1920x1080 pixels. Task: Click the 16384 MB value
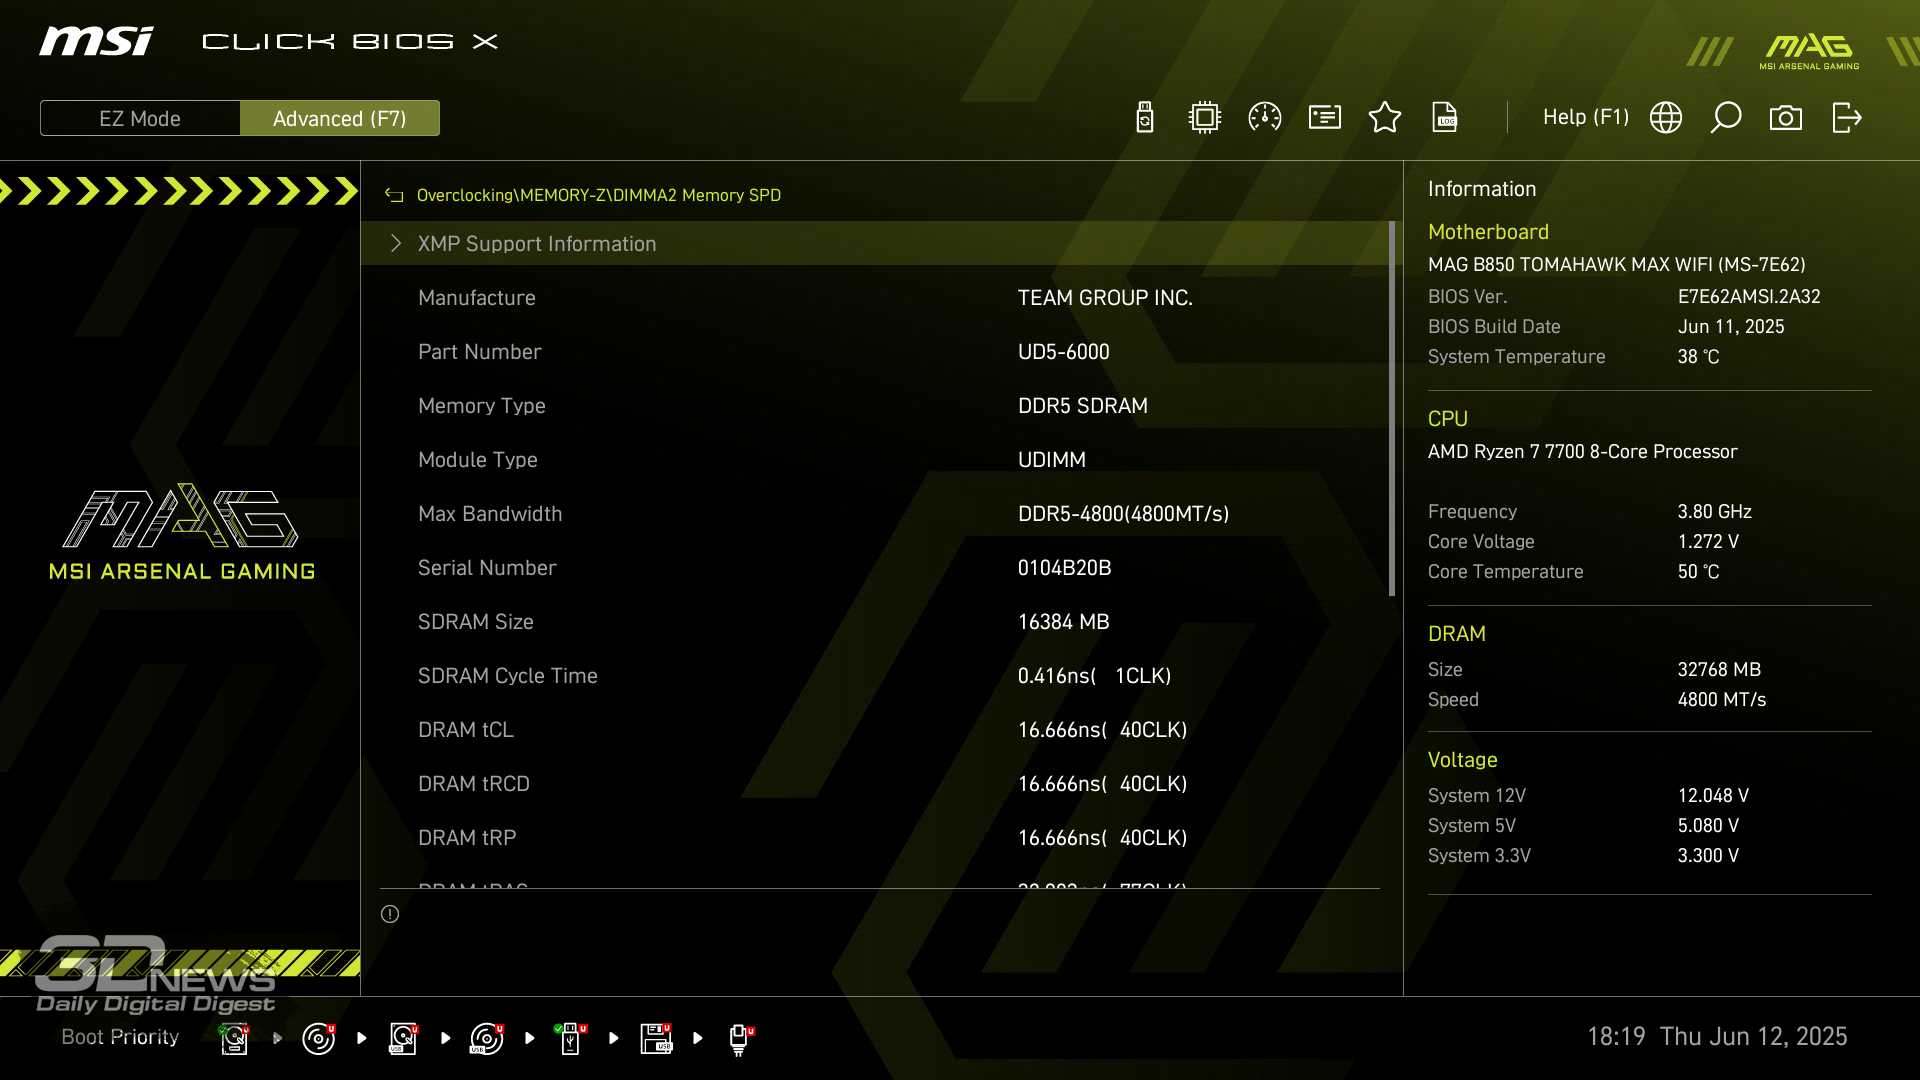pos(1063,622)
